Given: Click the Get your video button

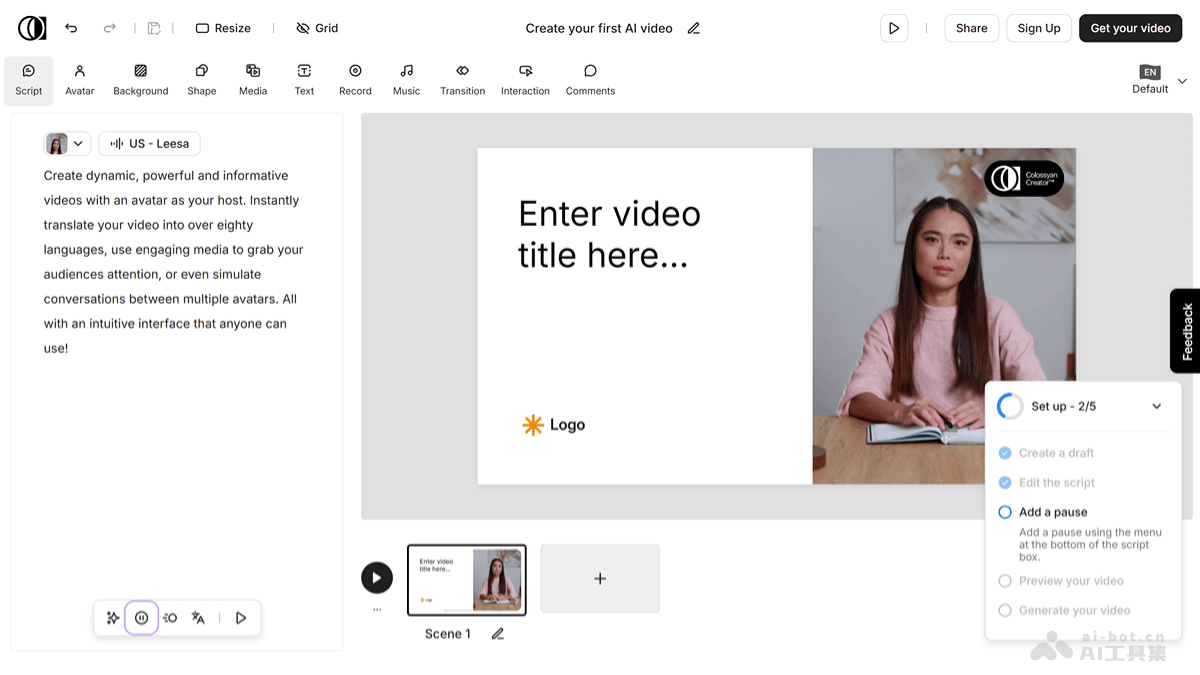Looking at the screenshot, I should [x=1130, y=28].
